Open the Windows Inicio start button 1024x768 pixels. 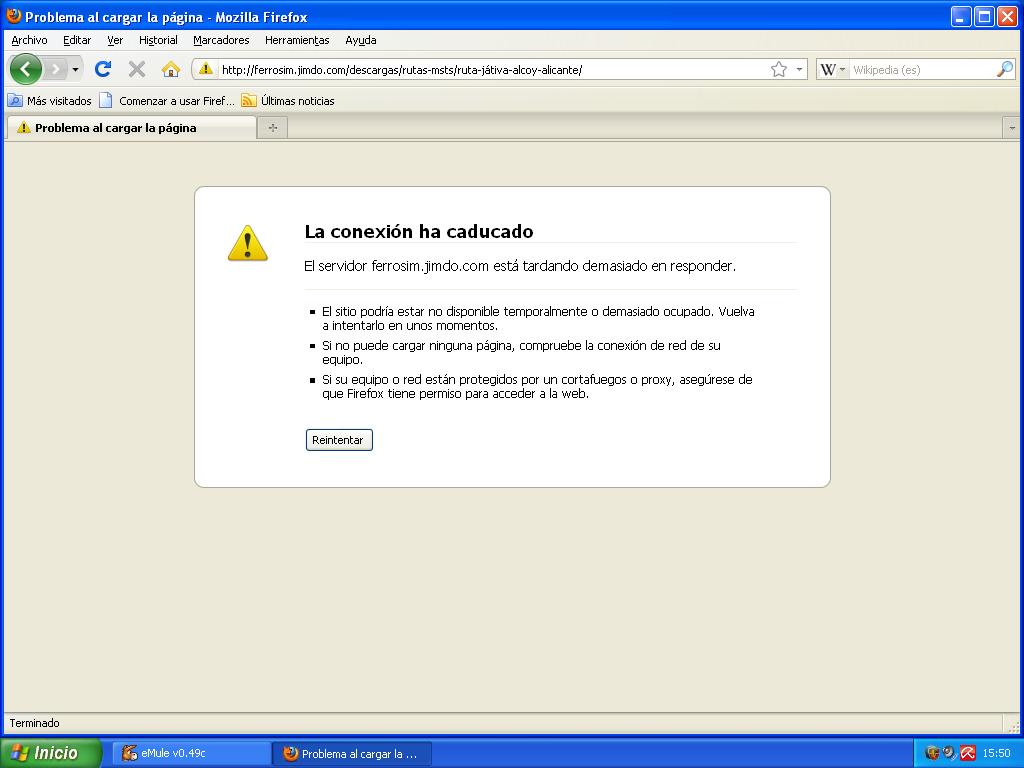(50, 753)
